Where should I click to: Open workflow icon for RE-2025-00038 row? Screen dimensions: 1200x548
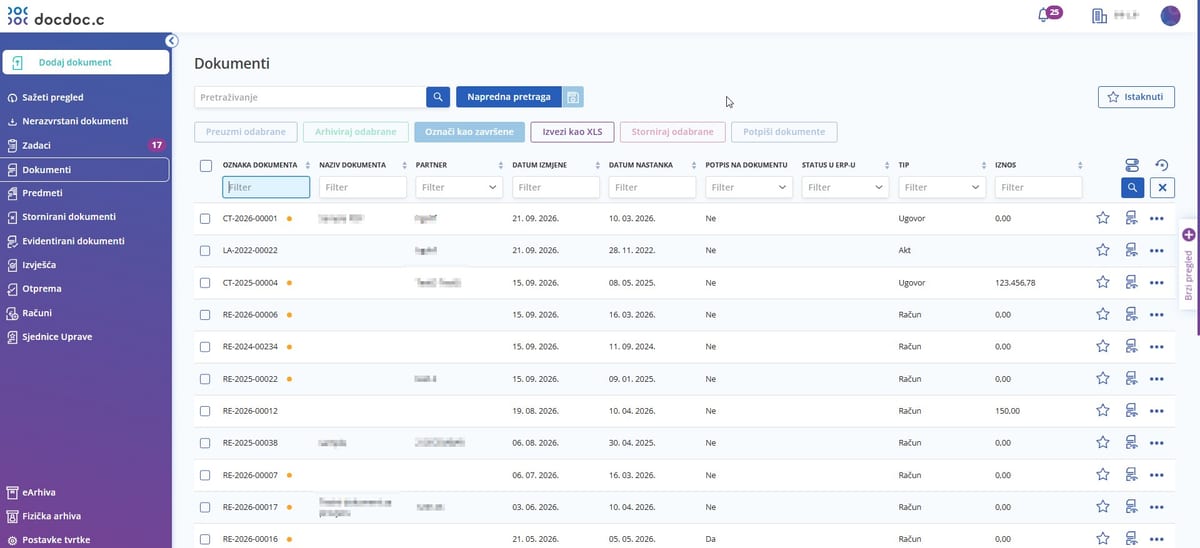[1132, 442]
